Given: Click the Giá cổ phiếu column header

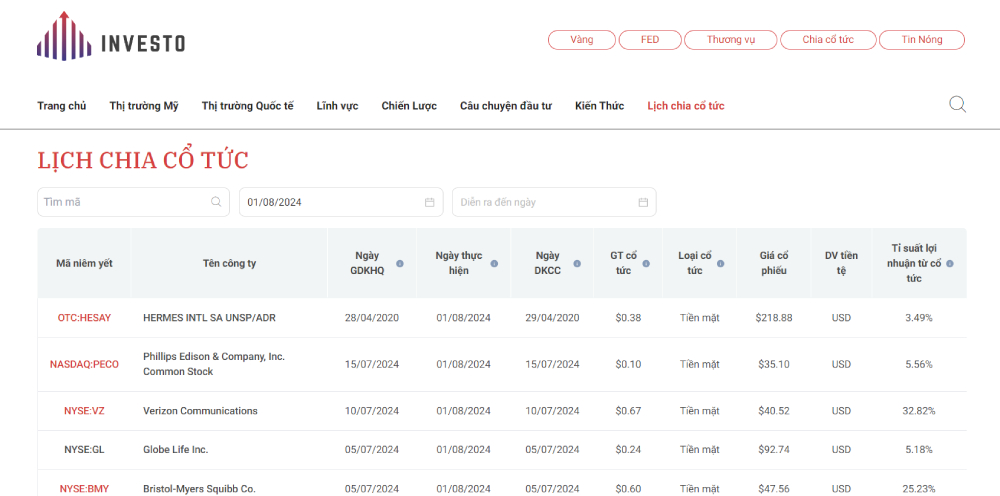Looking at the screenshot, I should (774, 263).
